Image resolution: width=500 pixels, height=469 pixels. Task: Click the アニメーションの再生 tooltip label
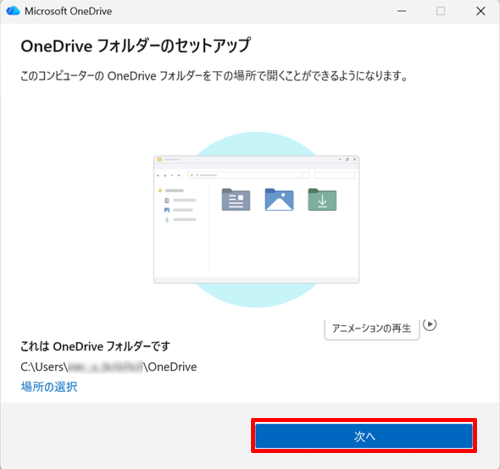coord(372,329)
